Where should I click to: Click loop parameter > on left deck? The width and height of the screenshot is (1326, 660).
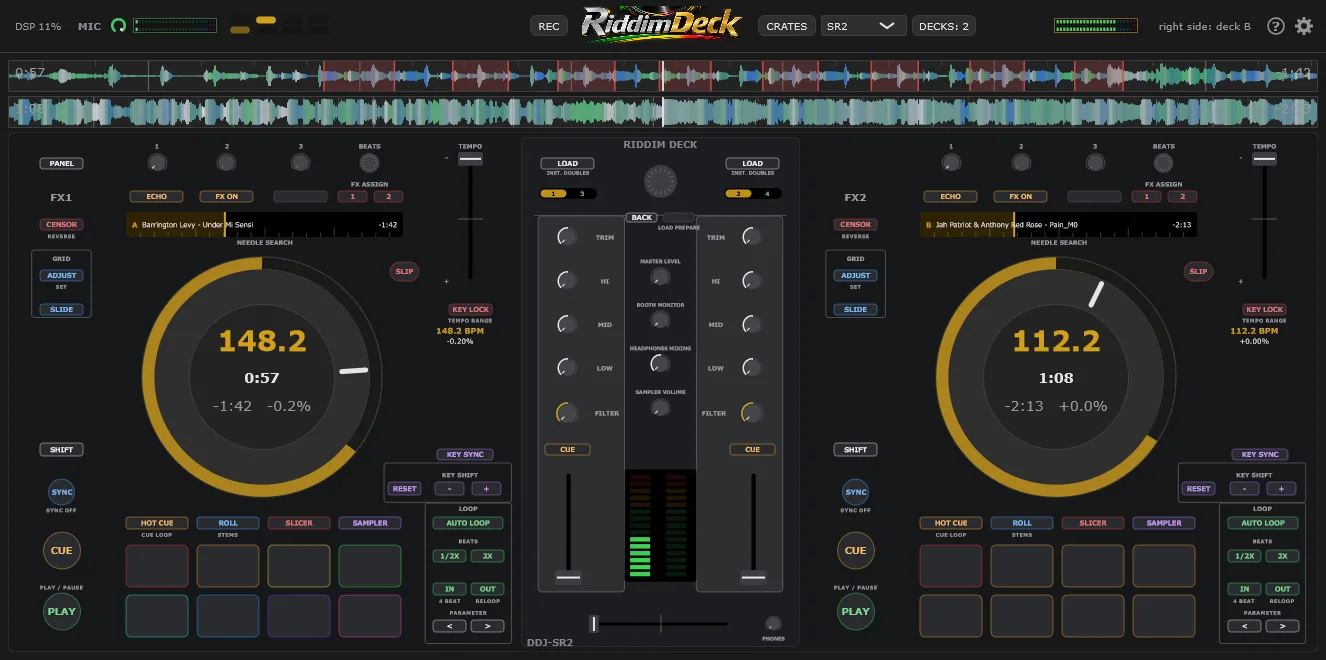point(487,626)
